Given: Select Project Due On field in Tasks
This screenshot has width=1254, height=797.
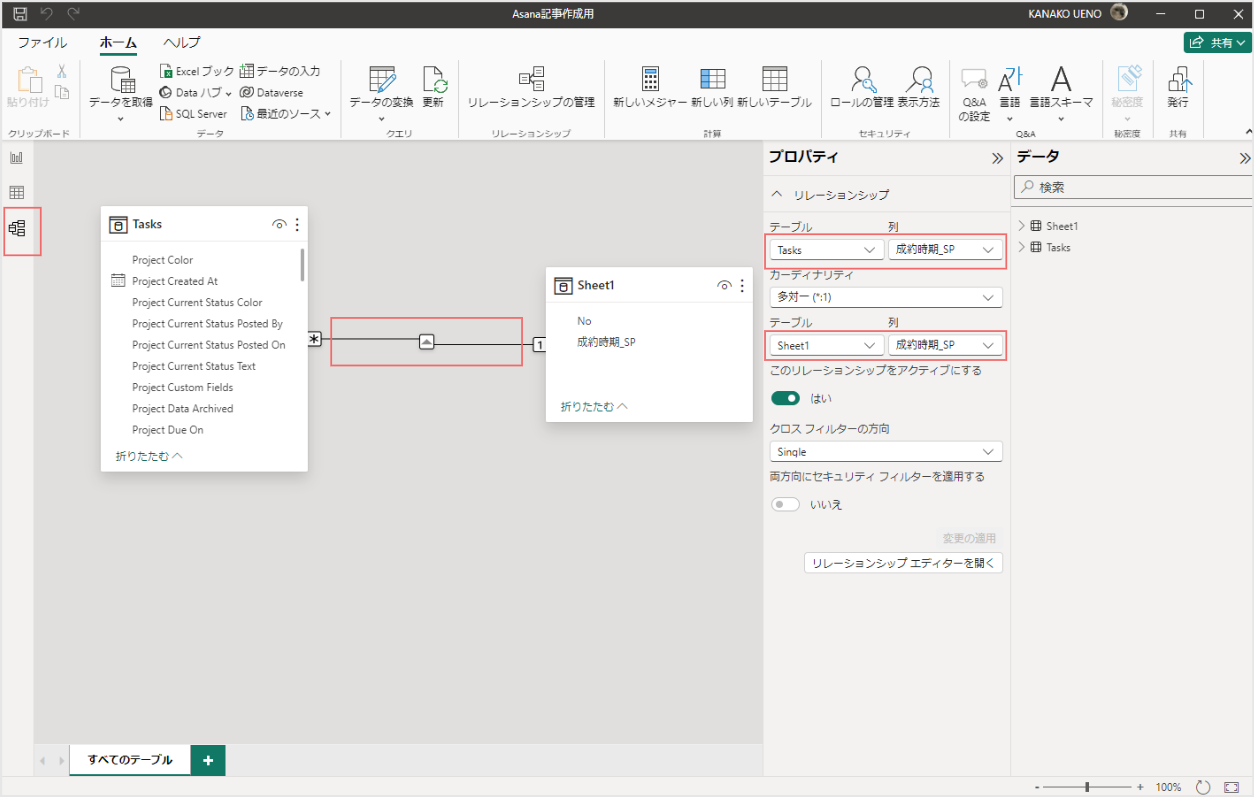Looking at the screenshot, I should pyautogui.click(x=167, y=430).
